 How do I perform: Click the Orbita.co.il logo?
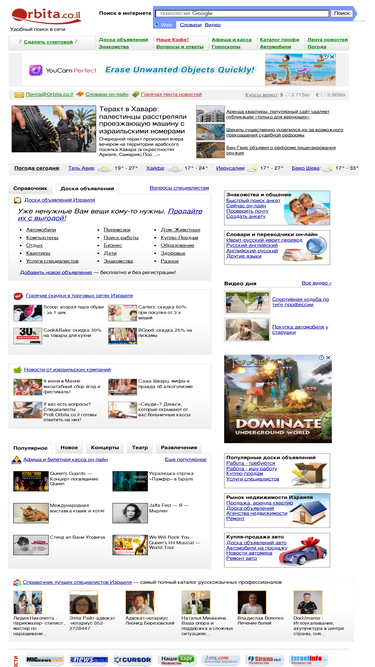coord(46,16)
